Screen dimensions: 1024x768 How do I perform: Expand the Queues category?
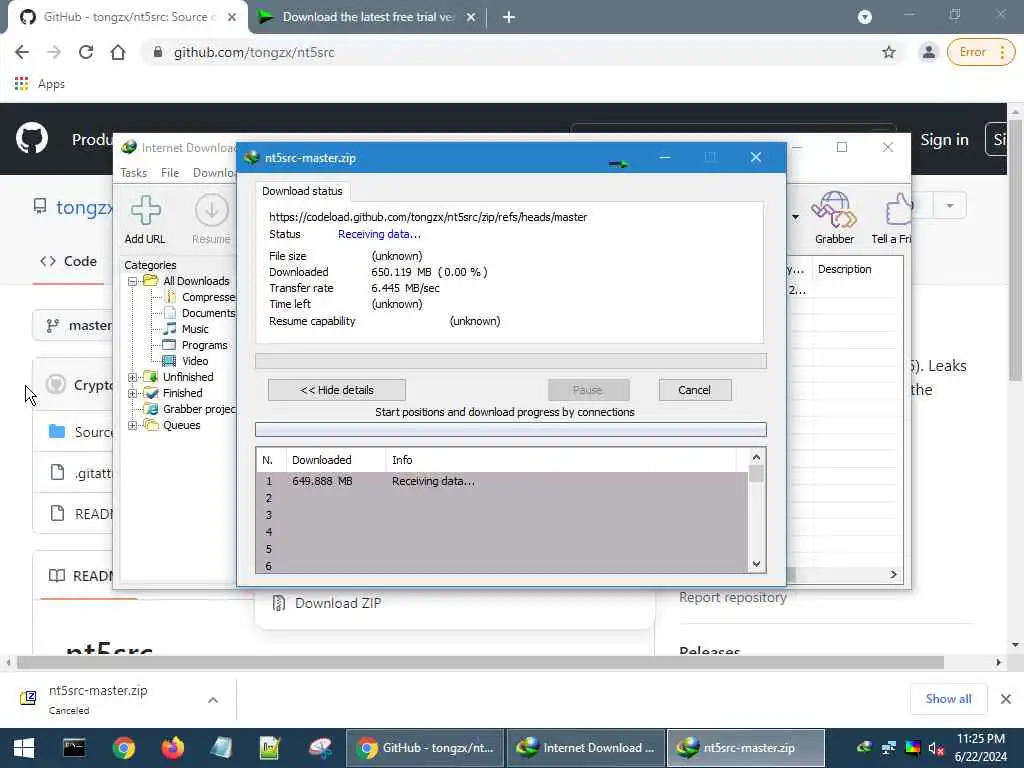pyautogui.click(x=133, y=426)
